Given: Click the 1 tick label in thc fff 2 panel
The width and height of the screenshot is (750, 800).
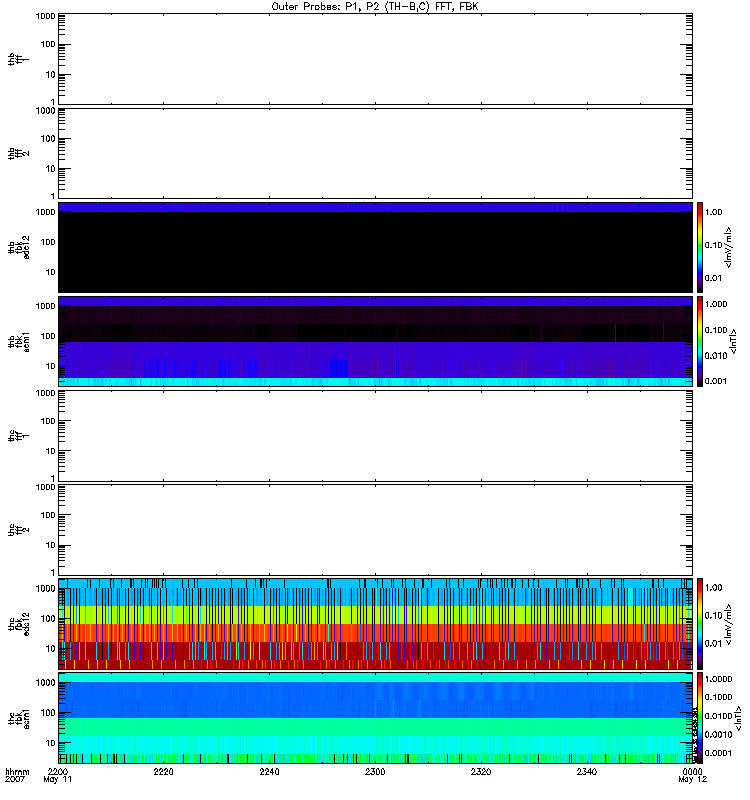Looking at the screenshot, I should tap(53, 572).
